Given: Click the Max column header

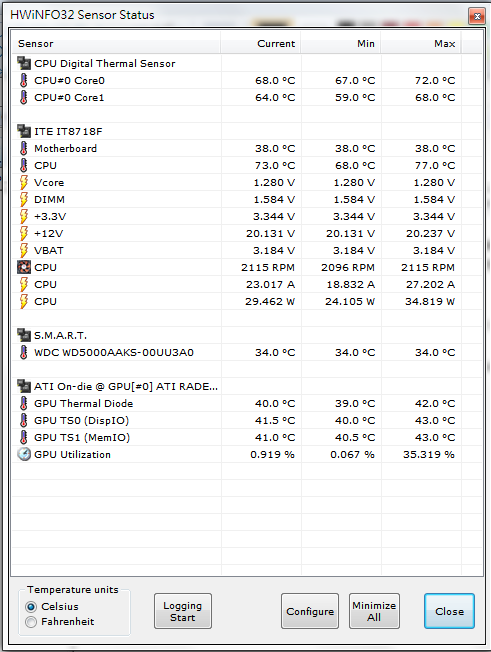Looking at the screenshot, I should (x=420, y=44).
